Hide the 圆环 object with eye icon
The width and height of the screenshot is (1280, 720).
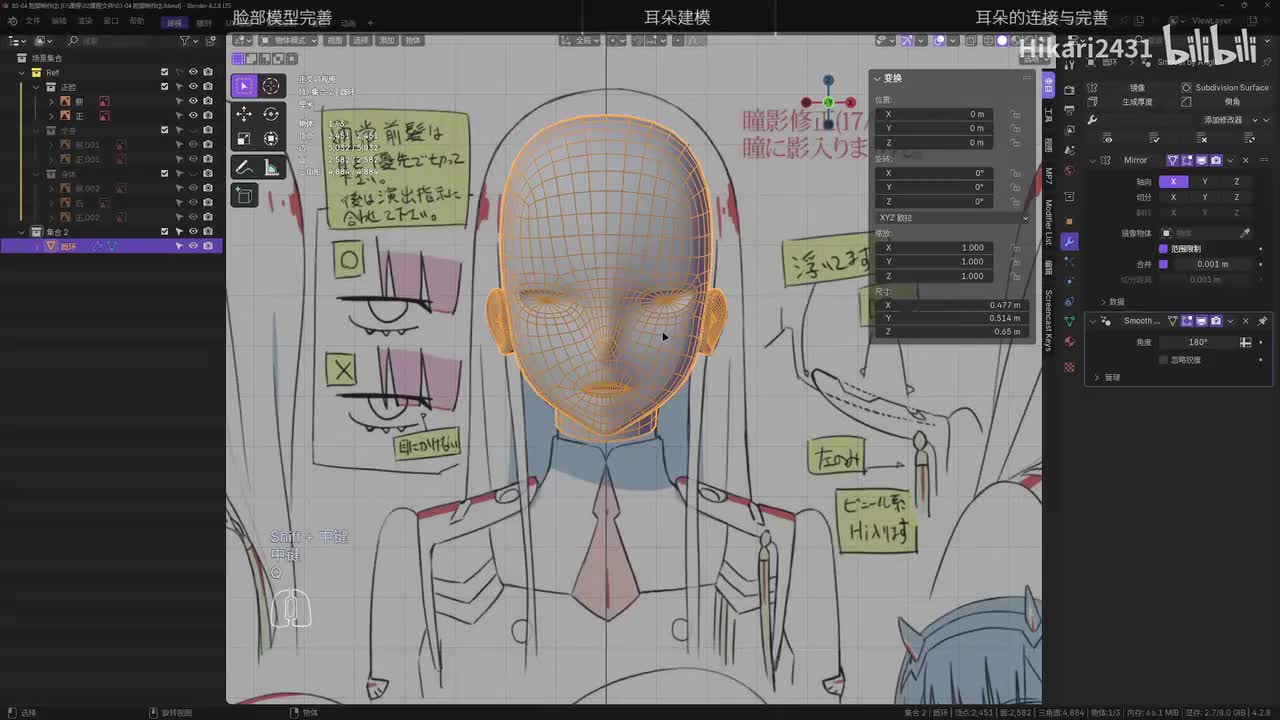193,246
